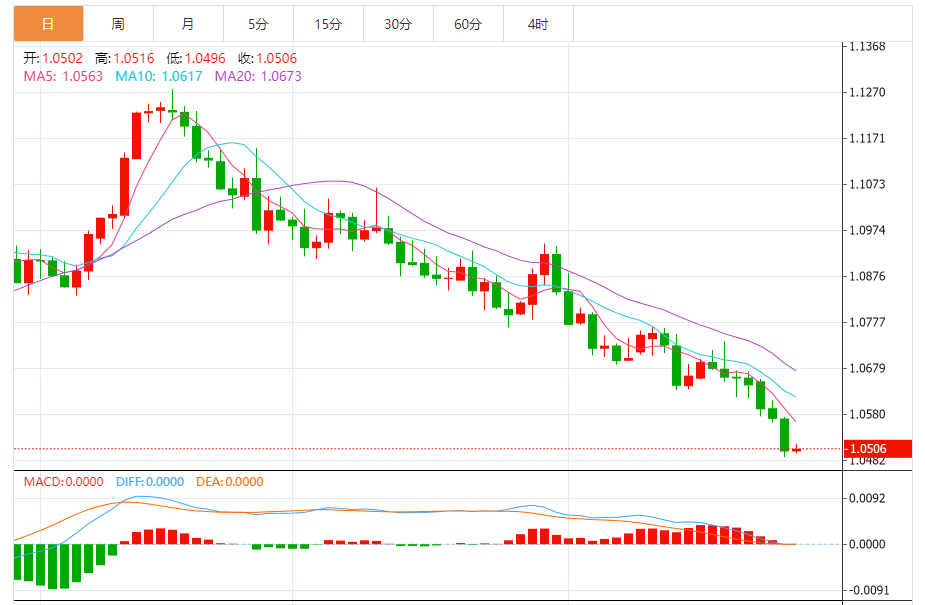Click the latest small red candlestick
Image resolution: width=925 pixels, height=605 pixels.
point(796,449)
